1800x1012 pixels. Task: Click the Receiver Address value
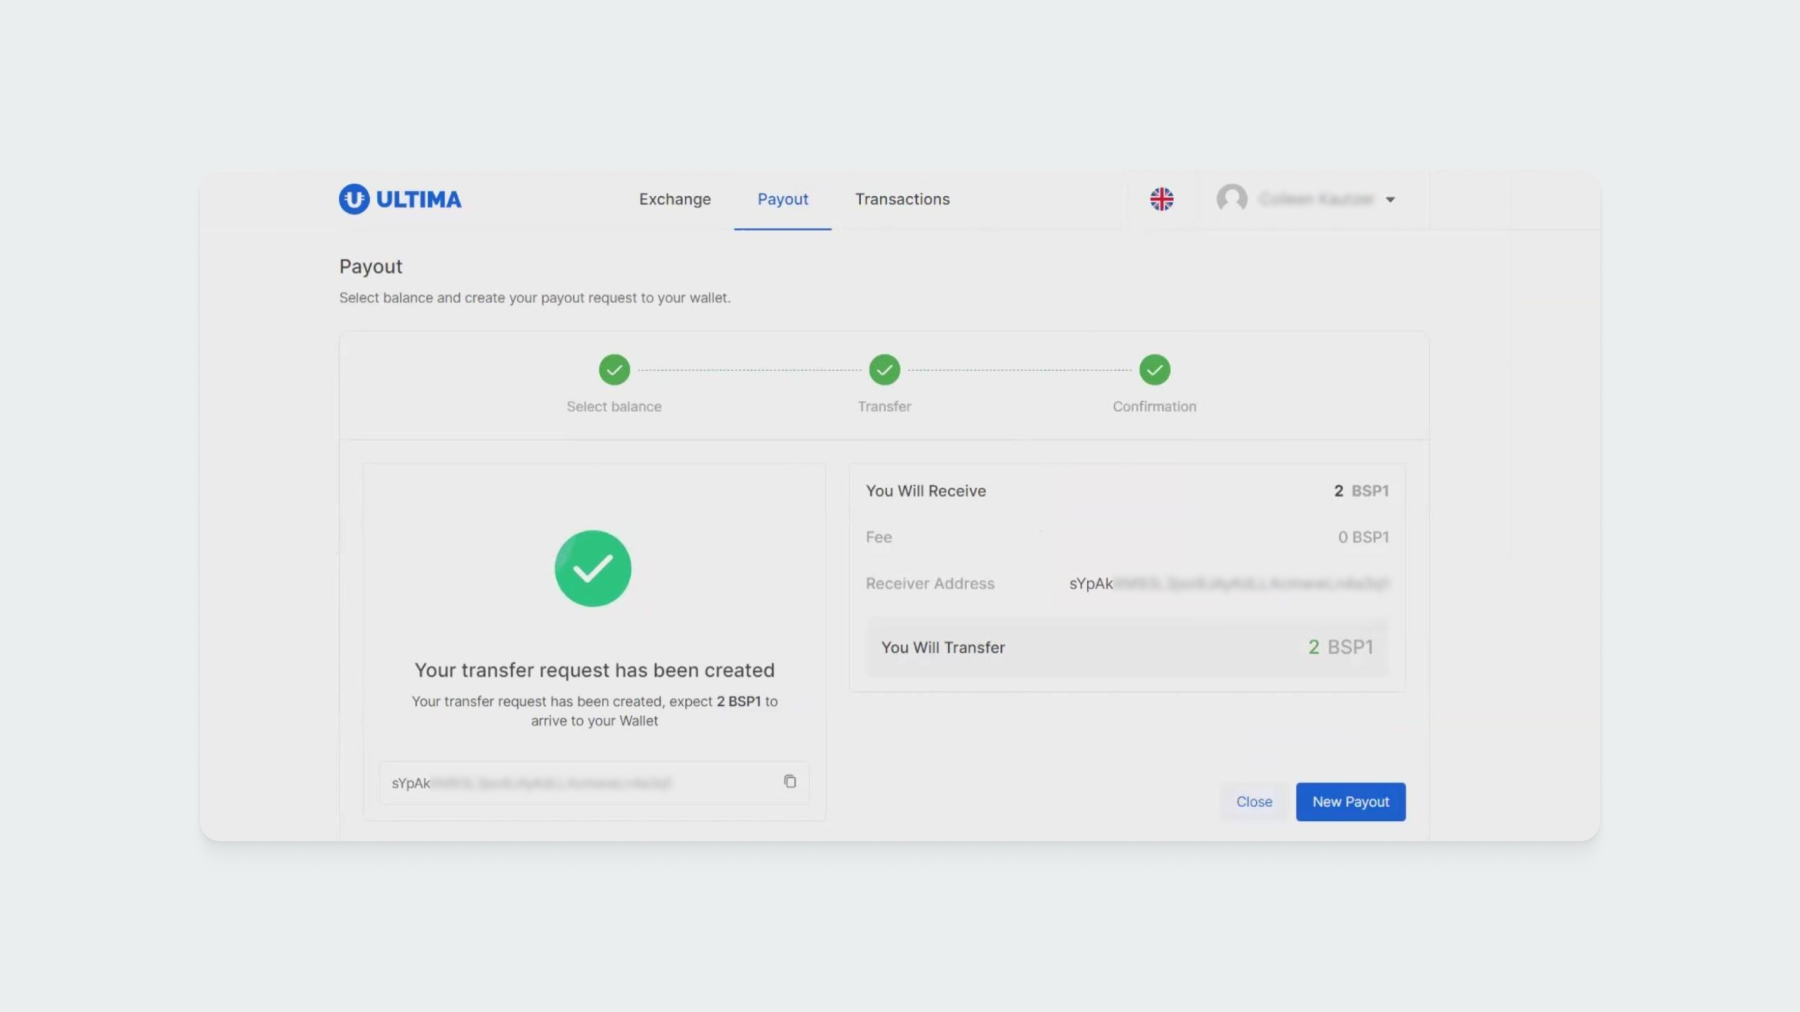click(x=1228, y=584)
